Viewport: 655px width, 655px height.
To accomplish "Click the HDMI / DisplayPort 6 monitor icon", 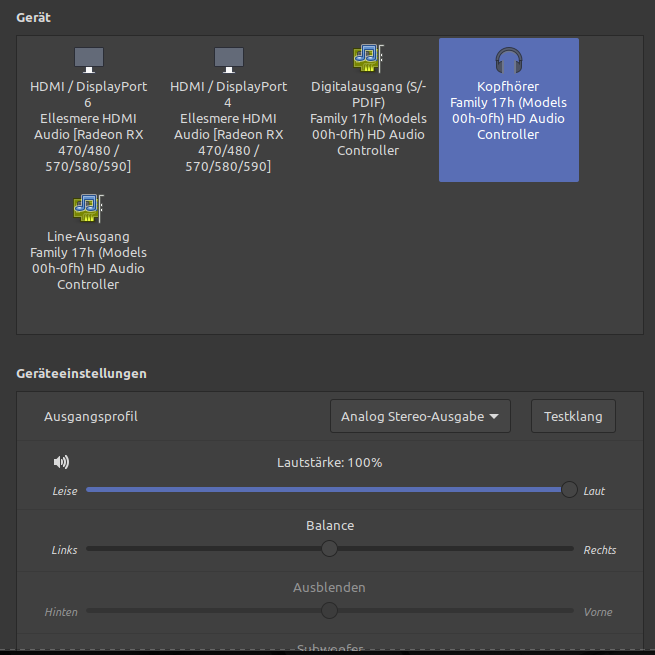I will pyautogui.click(x=88, y=59).
